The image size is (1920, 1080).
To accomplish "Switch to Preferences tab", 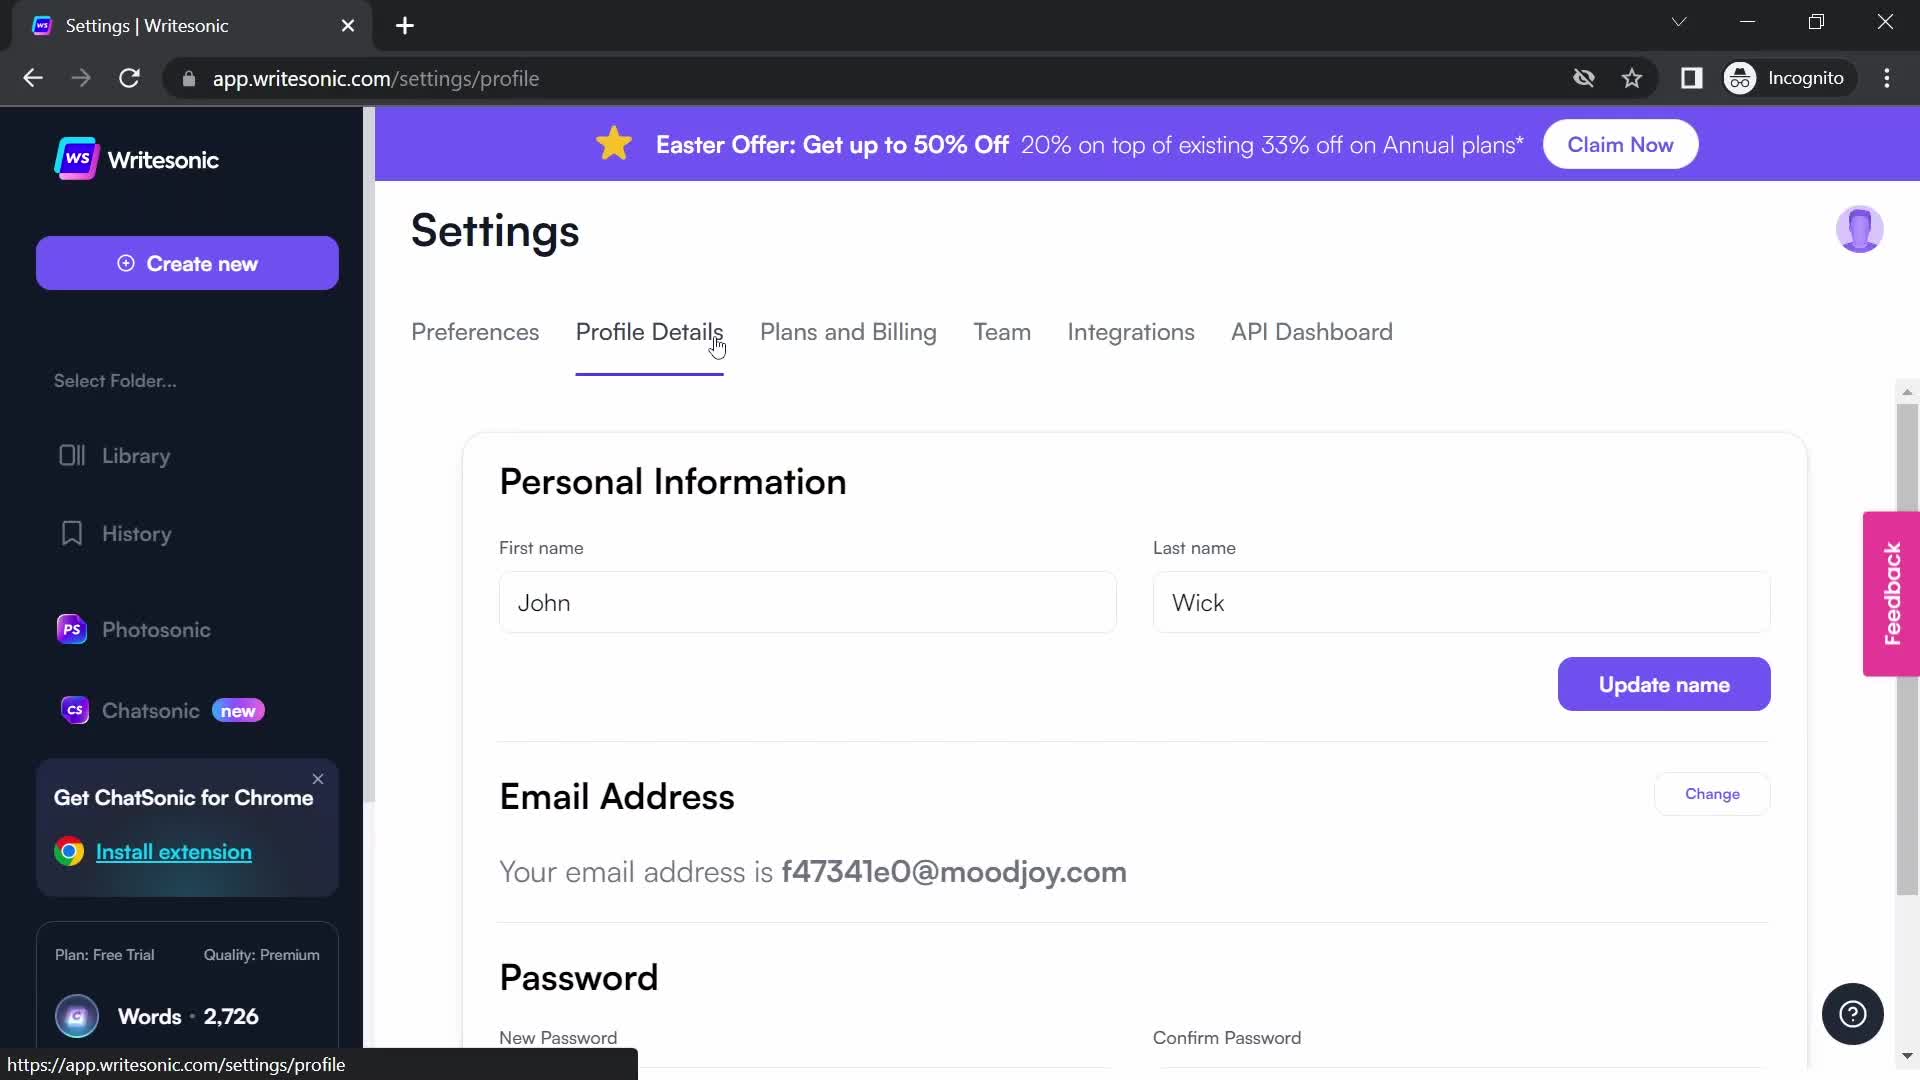I will (475, 331).
